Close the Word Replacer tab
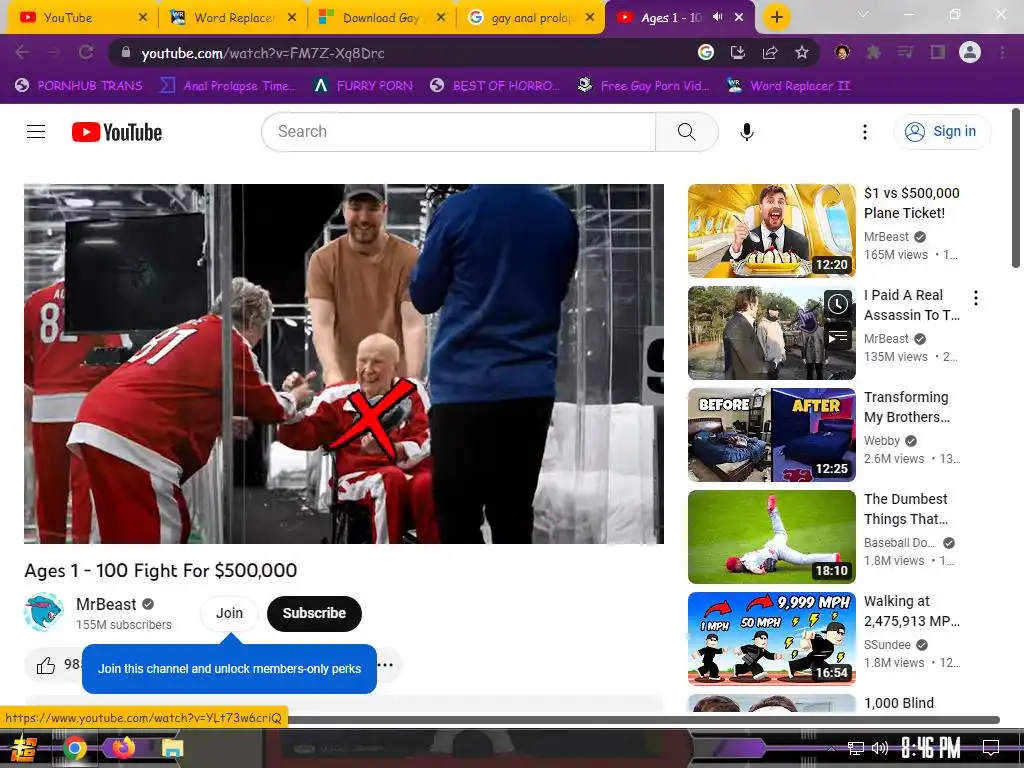 [292, 18]
